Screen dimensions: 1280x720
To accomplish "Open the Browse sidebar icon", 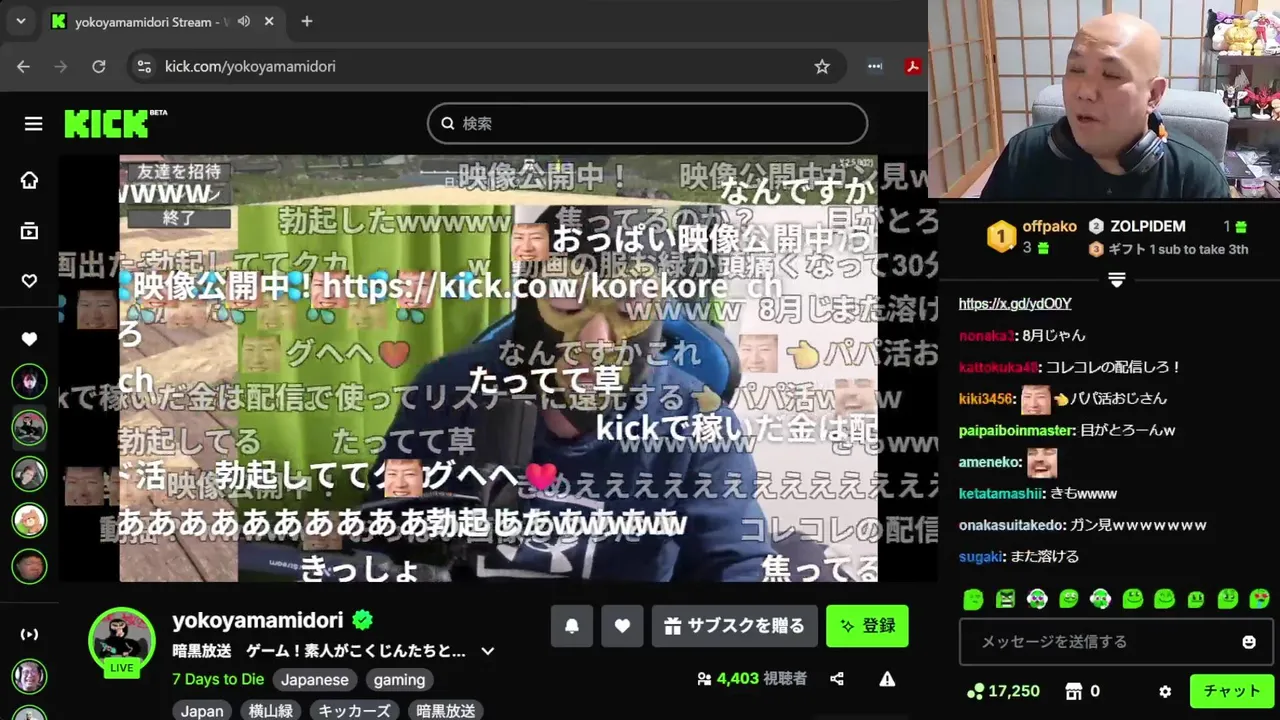I will 29,231.
